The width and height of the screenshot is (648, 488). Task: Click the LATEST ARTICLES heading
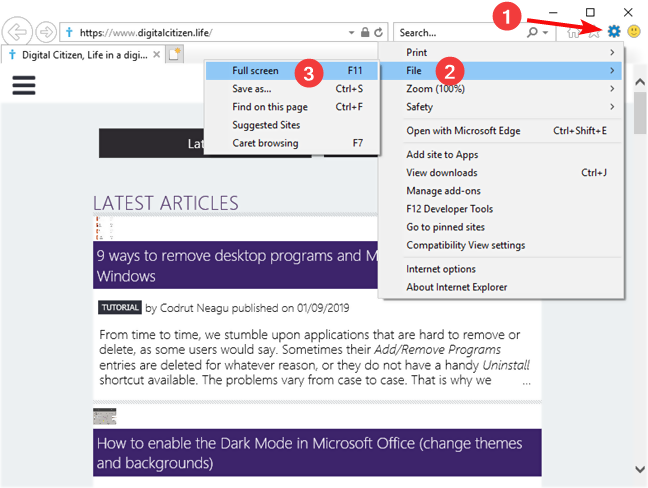166,203
